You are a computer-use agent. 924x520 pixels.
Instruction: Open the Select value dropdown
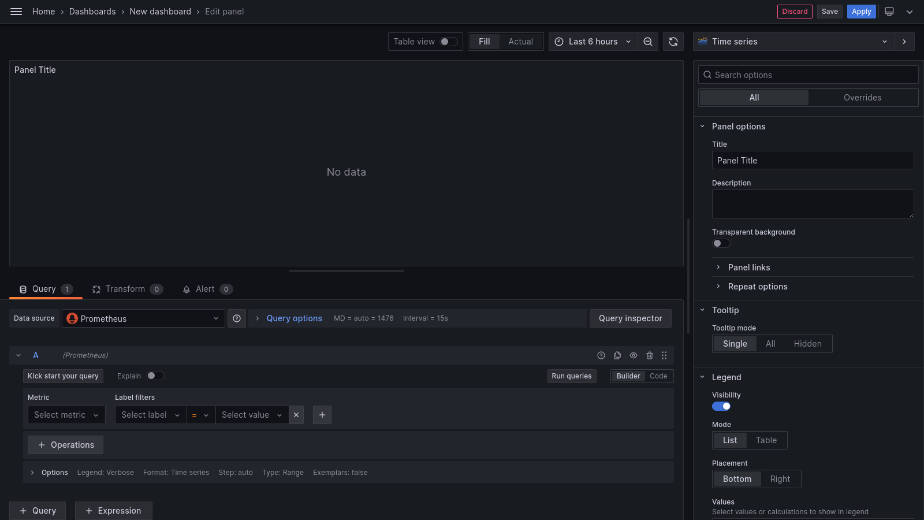click(x=252, y=415)
